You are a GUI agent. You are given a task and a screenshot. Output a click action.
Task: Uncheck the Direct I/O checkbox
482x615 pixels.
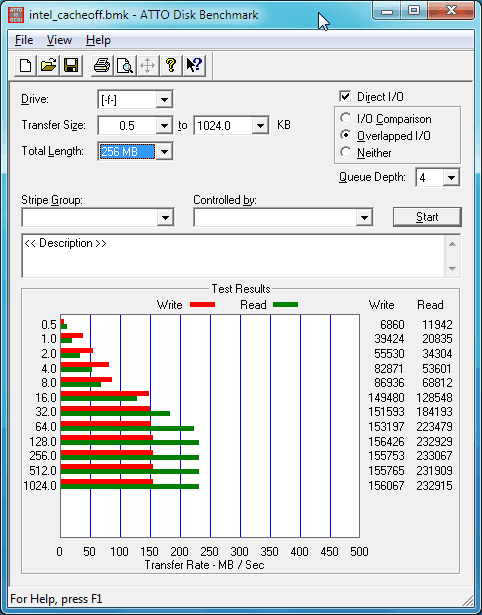pos(345,96)
